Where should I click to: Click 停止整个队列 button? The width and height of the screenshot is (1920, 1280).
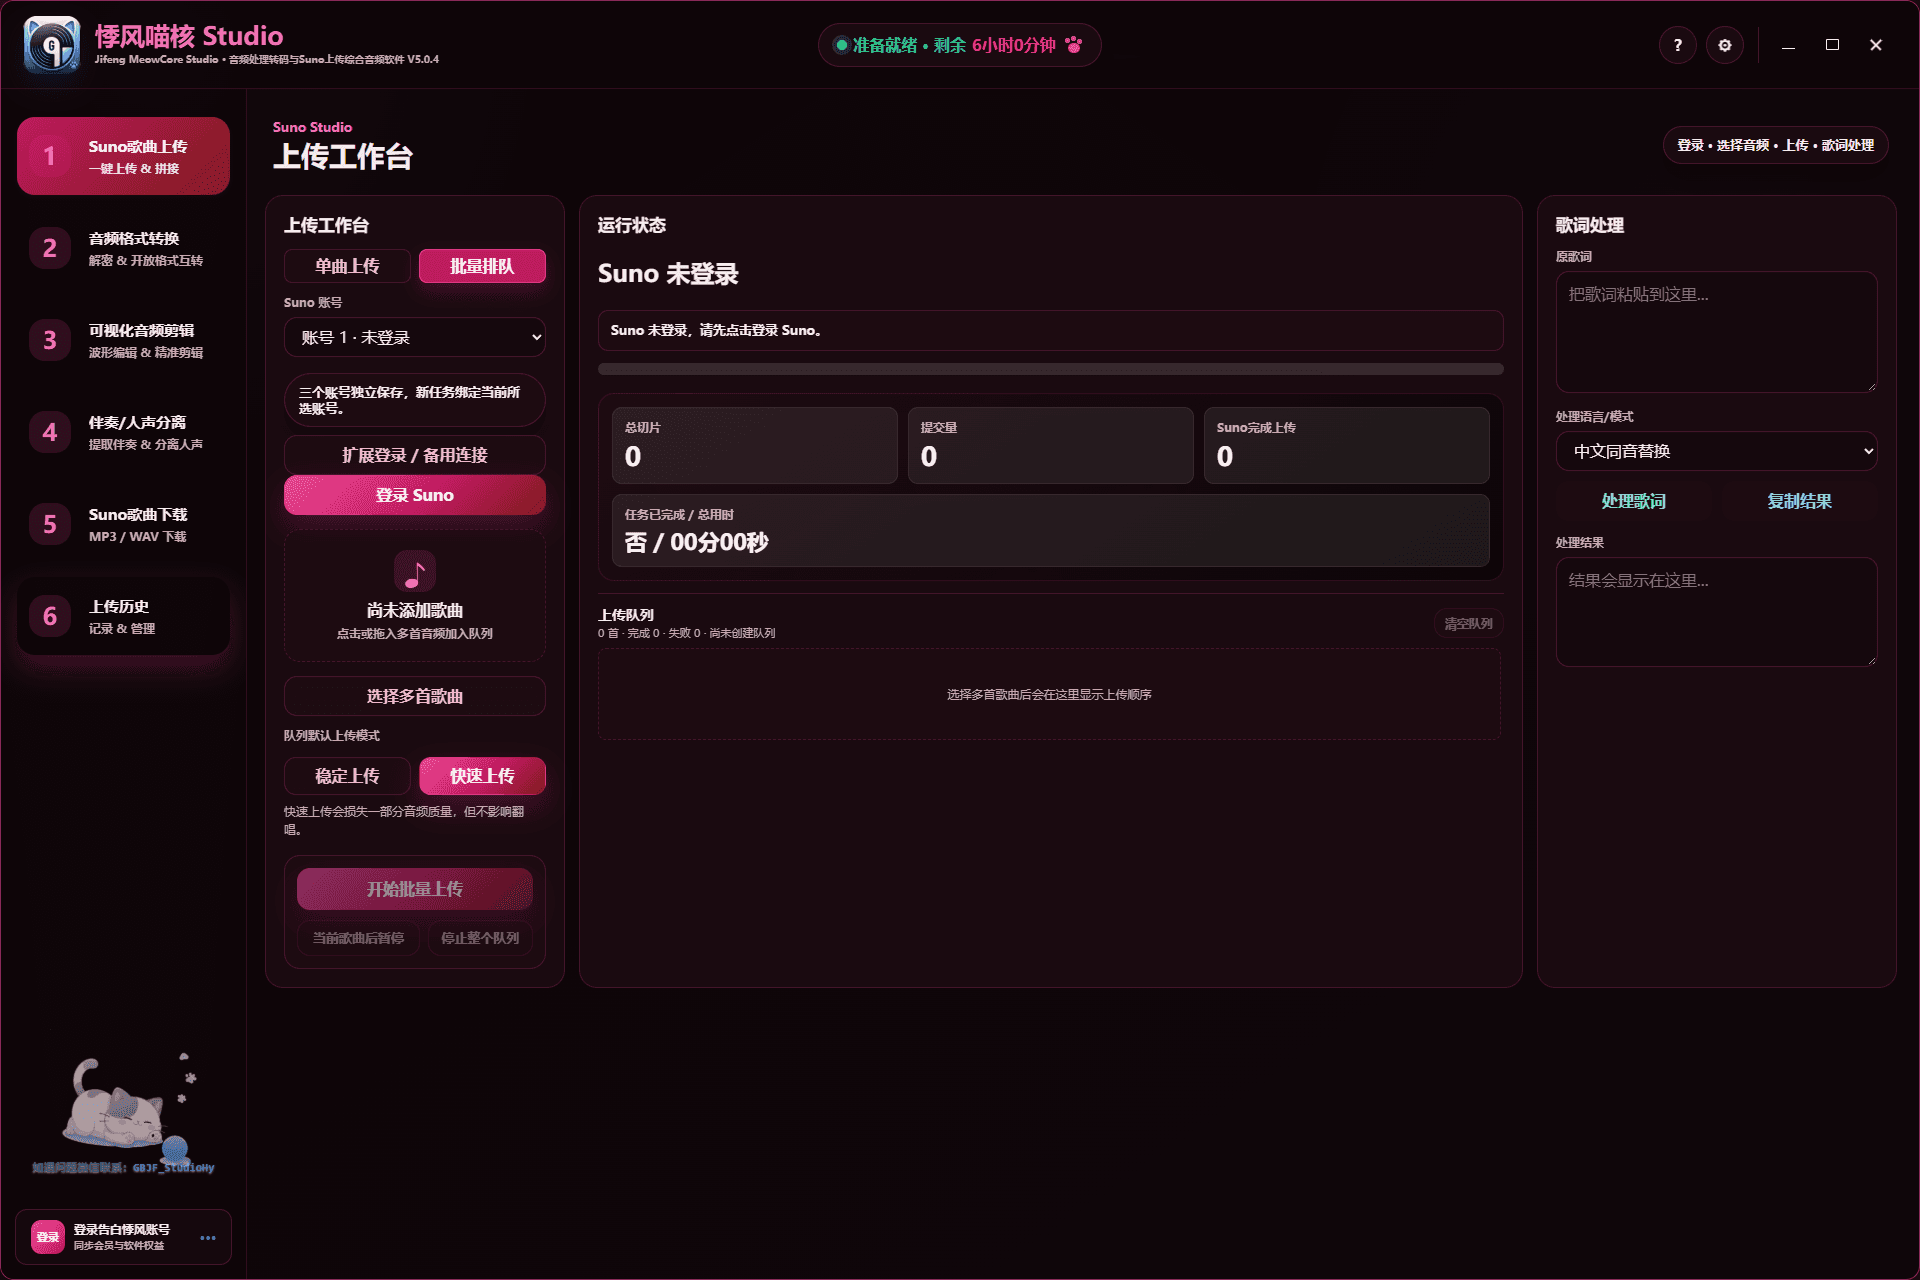[480, 938]
